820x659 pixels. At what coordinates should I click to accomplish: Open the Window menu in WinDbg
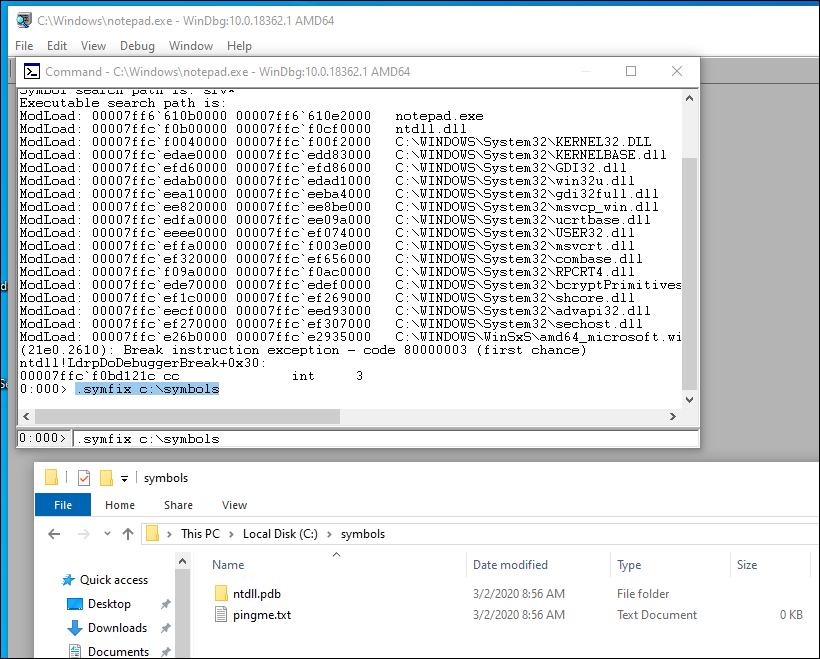(190, 46)
